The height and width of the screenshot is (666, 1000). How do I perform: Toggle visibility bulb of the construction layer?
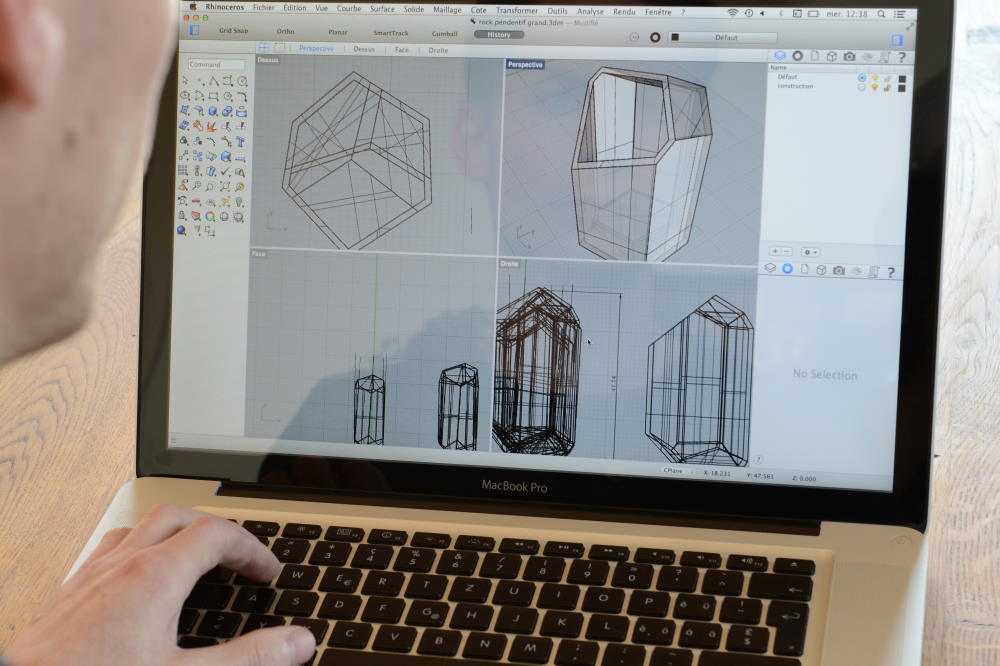tap(874, 87)
